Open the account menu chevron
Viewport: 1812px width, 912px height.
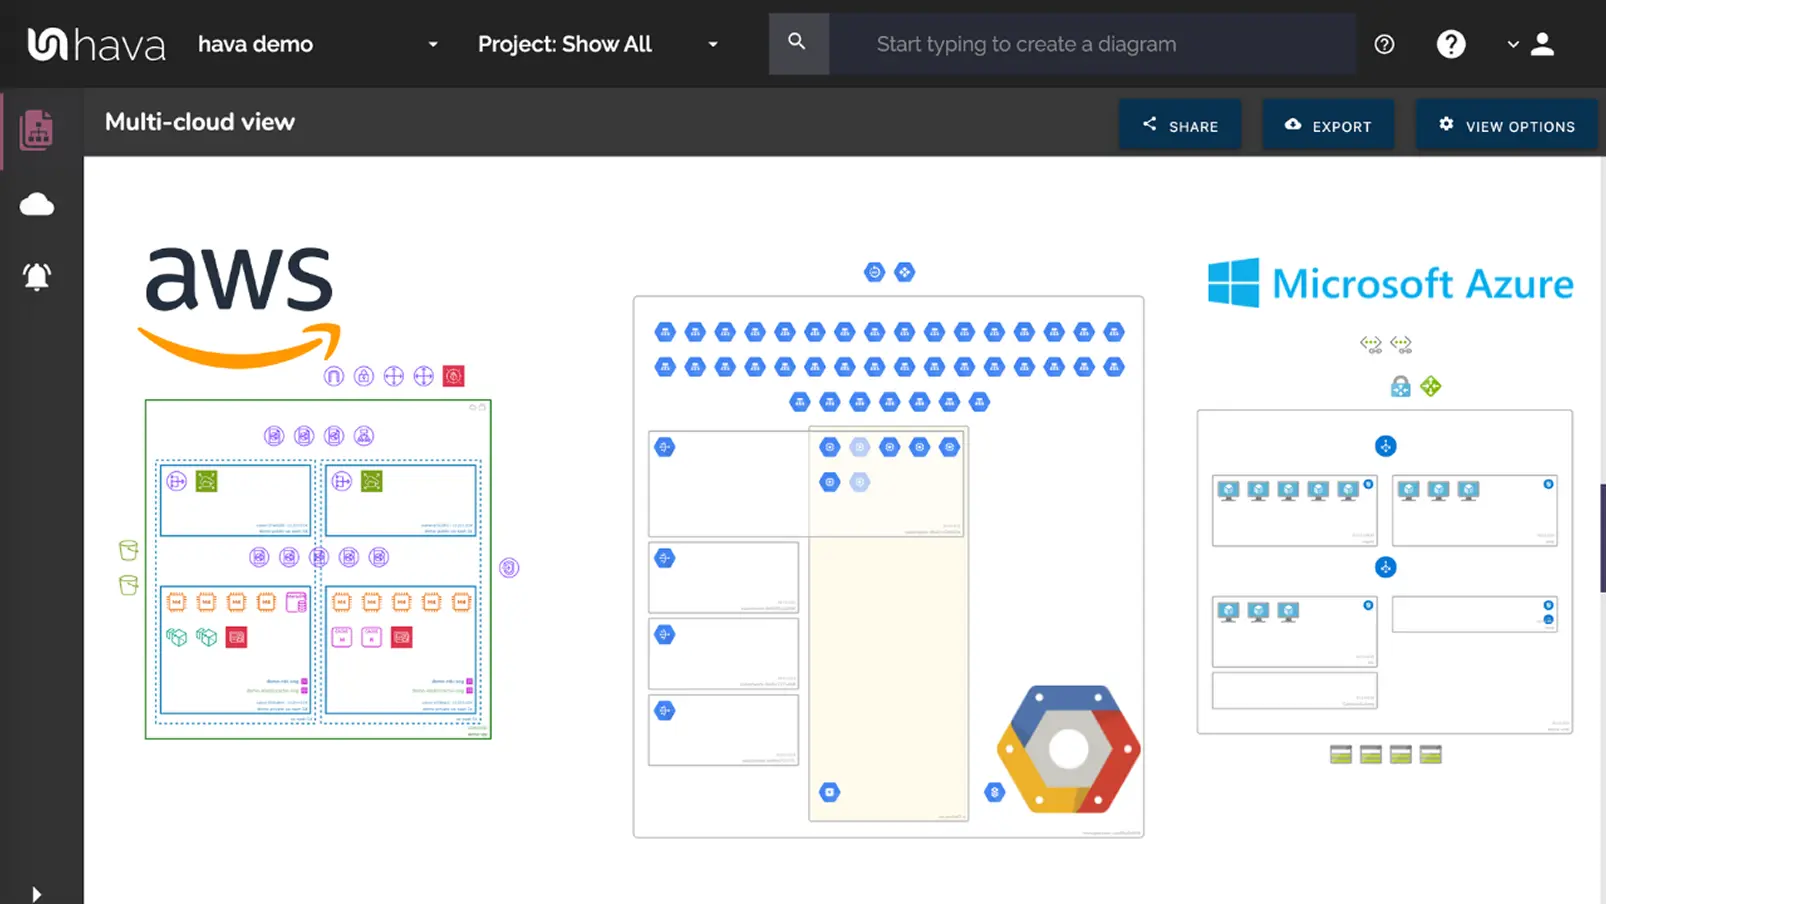1512,44
